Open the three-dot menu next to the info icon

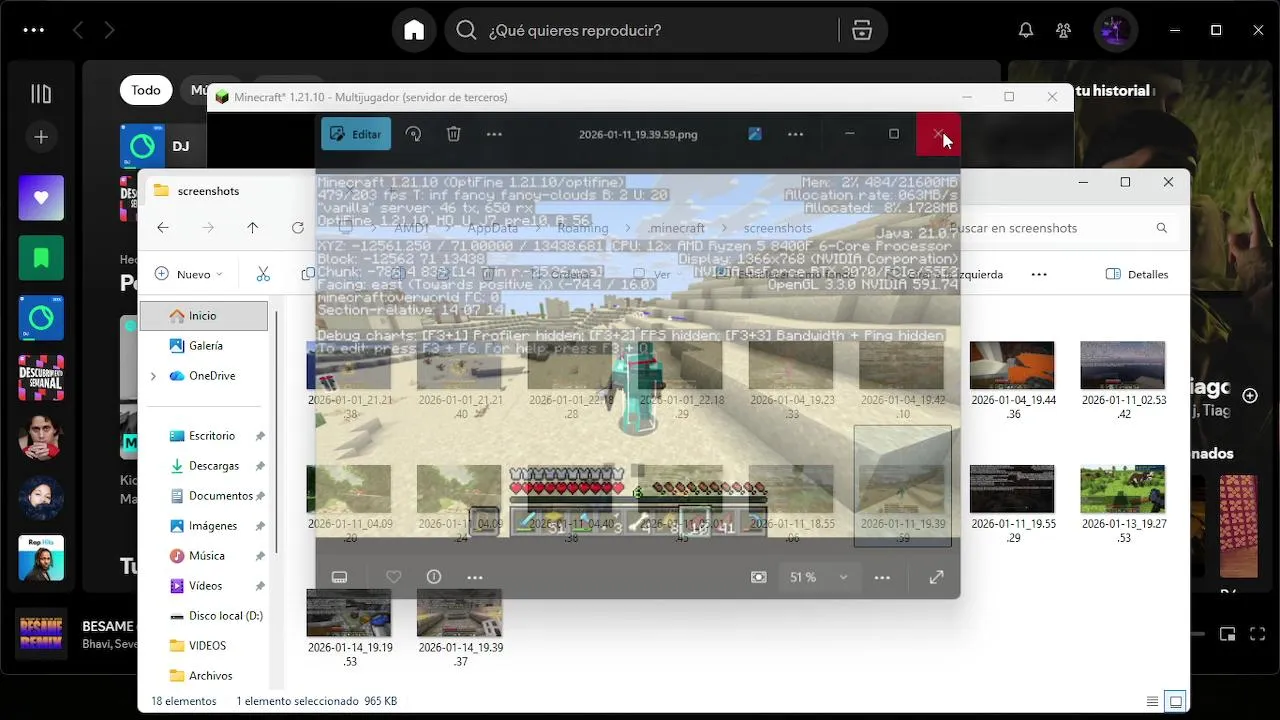tap(475, 577)
